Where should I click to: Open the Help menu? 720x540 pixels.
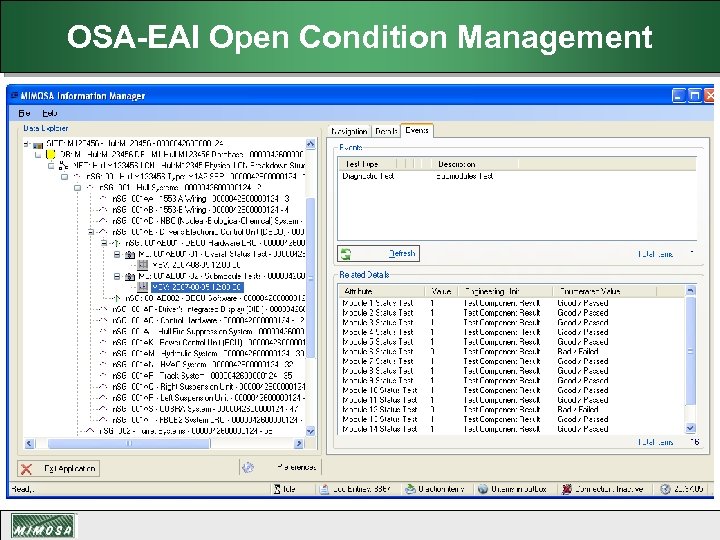tap(50, 113)
